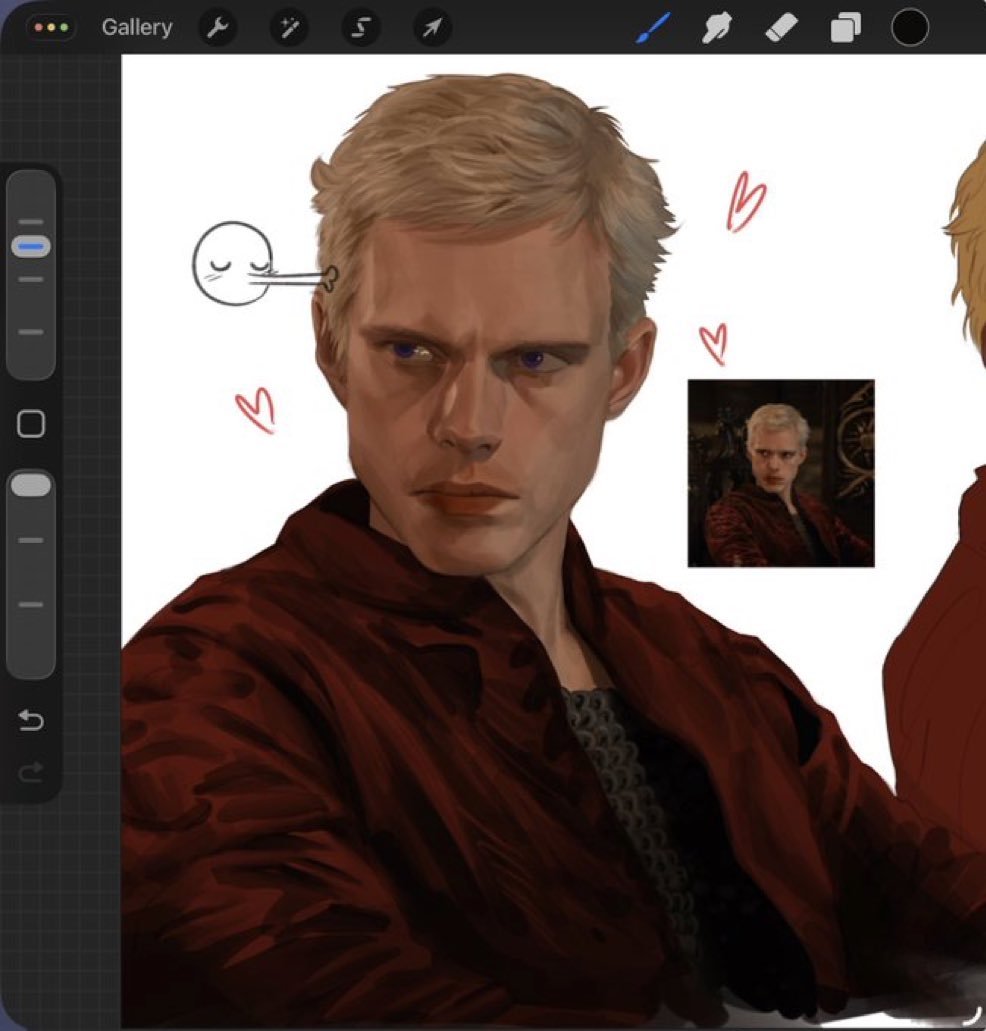986x1031 pixels.
Task: Select the Selection S tool
Action: click(361, 28)
